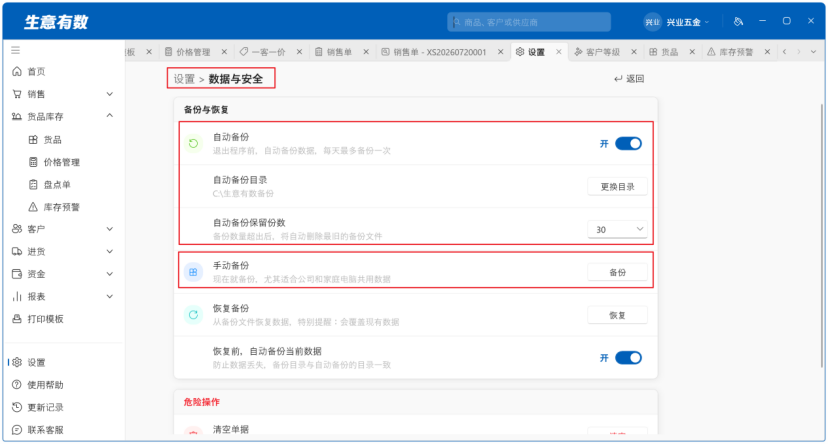Viewport: 828px width, 444px height.
Task: Collapse the 货品库存 section chevron
Action: point(109,116)
